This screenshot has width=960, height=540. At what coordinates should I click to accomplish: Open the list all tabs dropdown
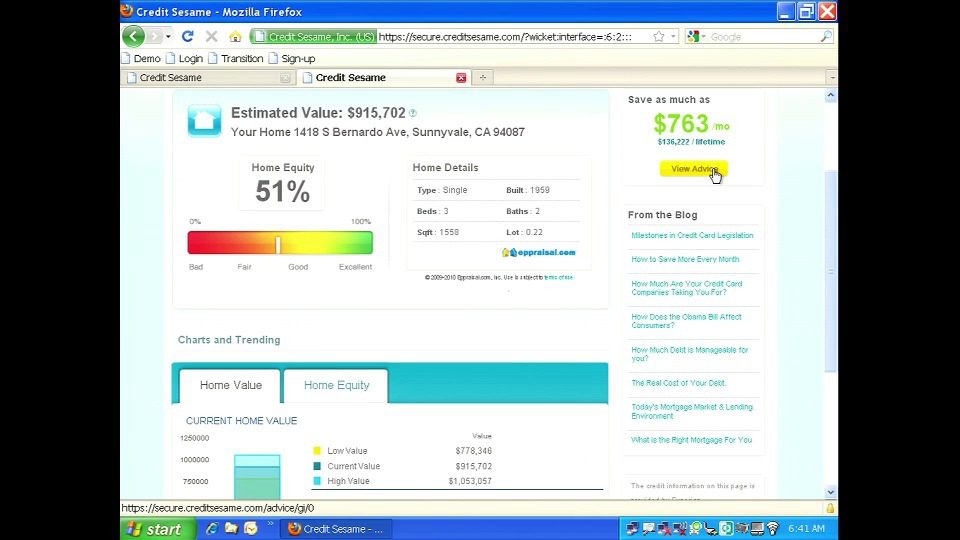(x=832, y=78)
